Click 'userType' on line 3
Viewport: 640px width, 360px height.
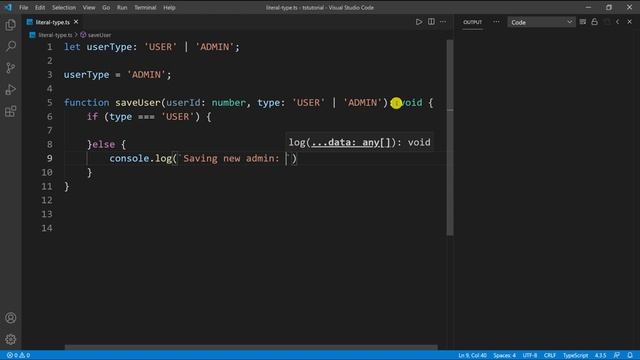click(x=87, y=75)
